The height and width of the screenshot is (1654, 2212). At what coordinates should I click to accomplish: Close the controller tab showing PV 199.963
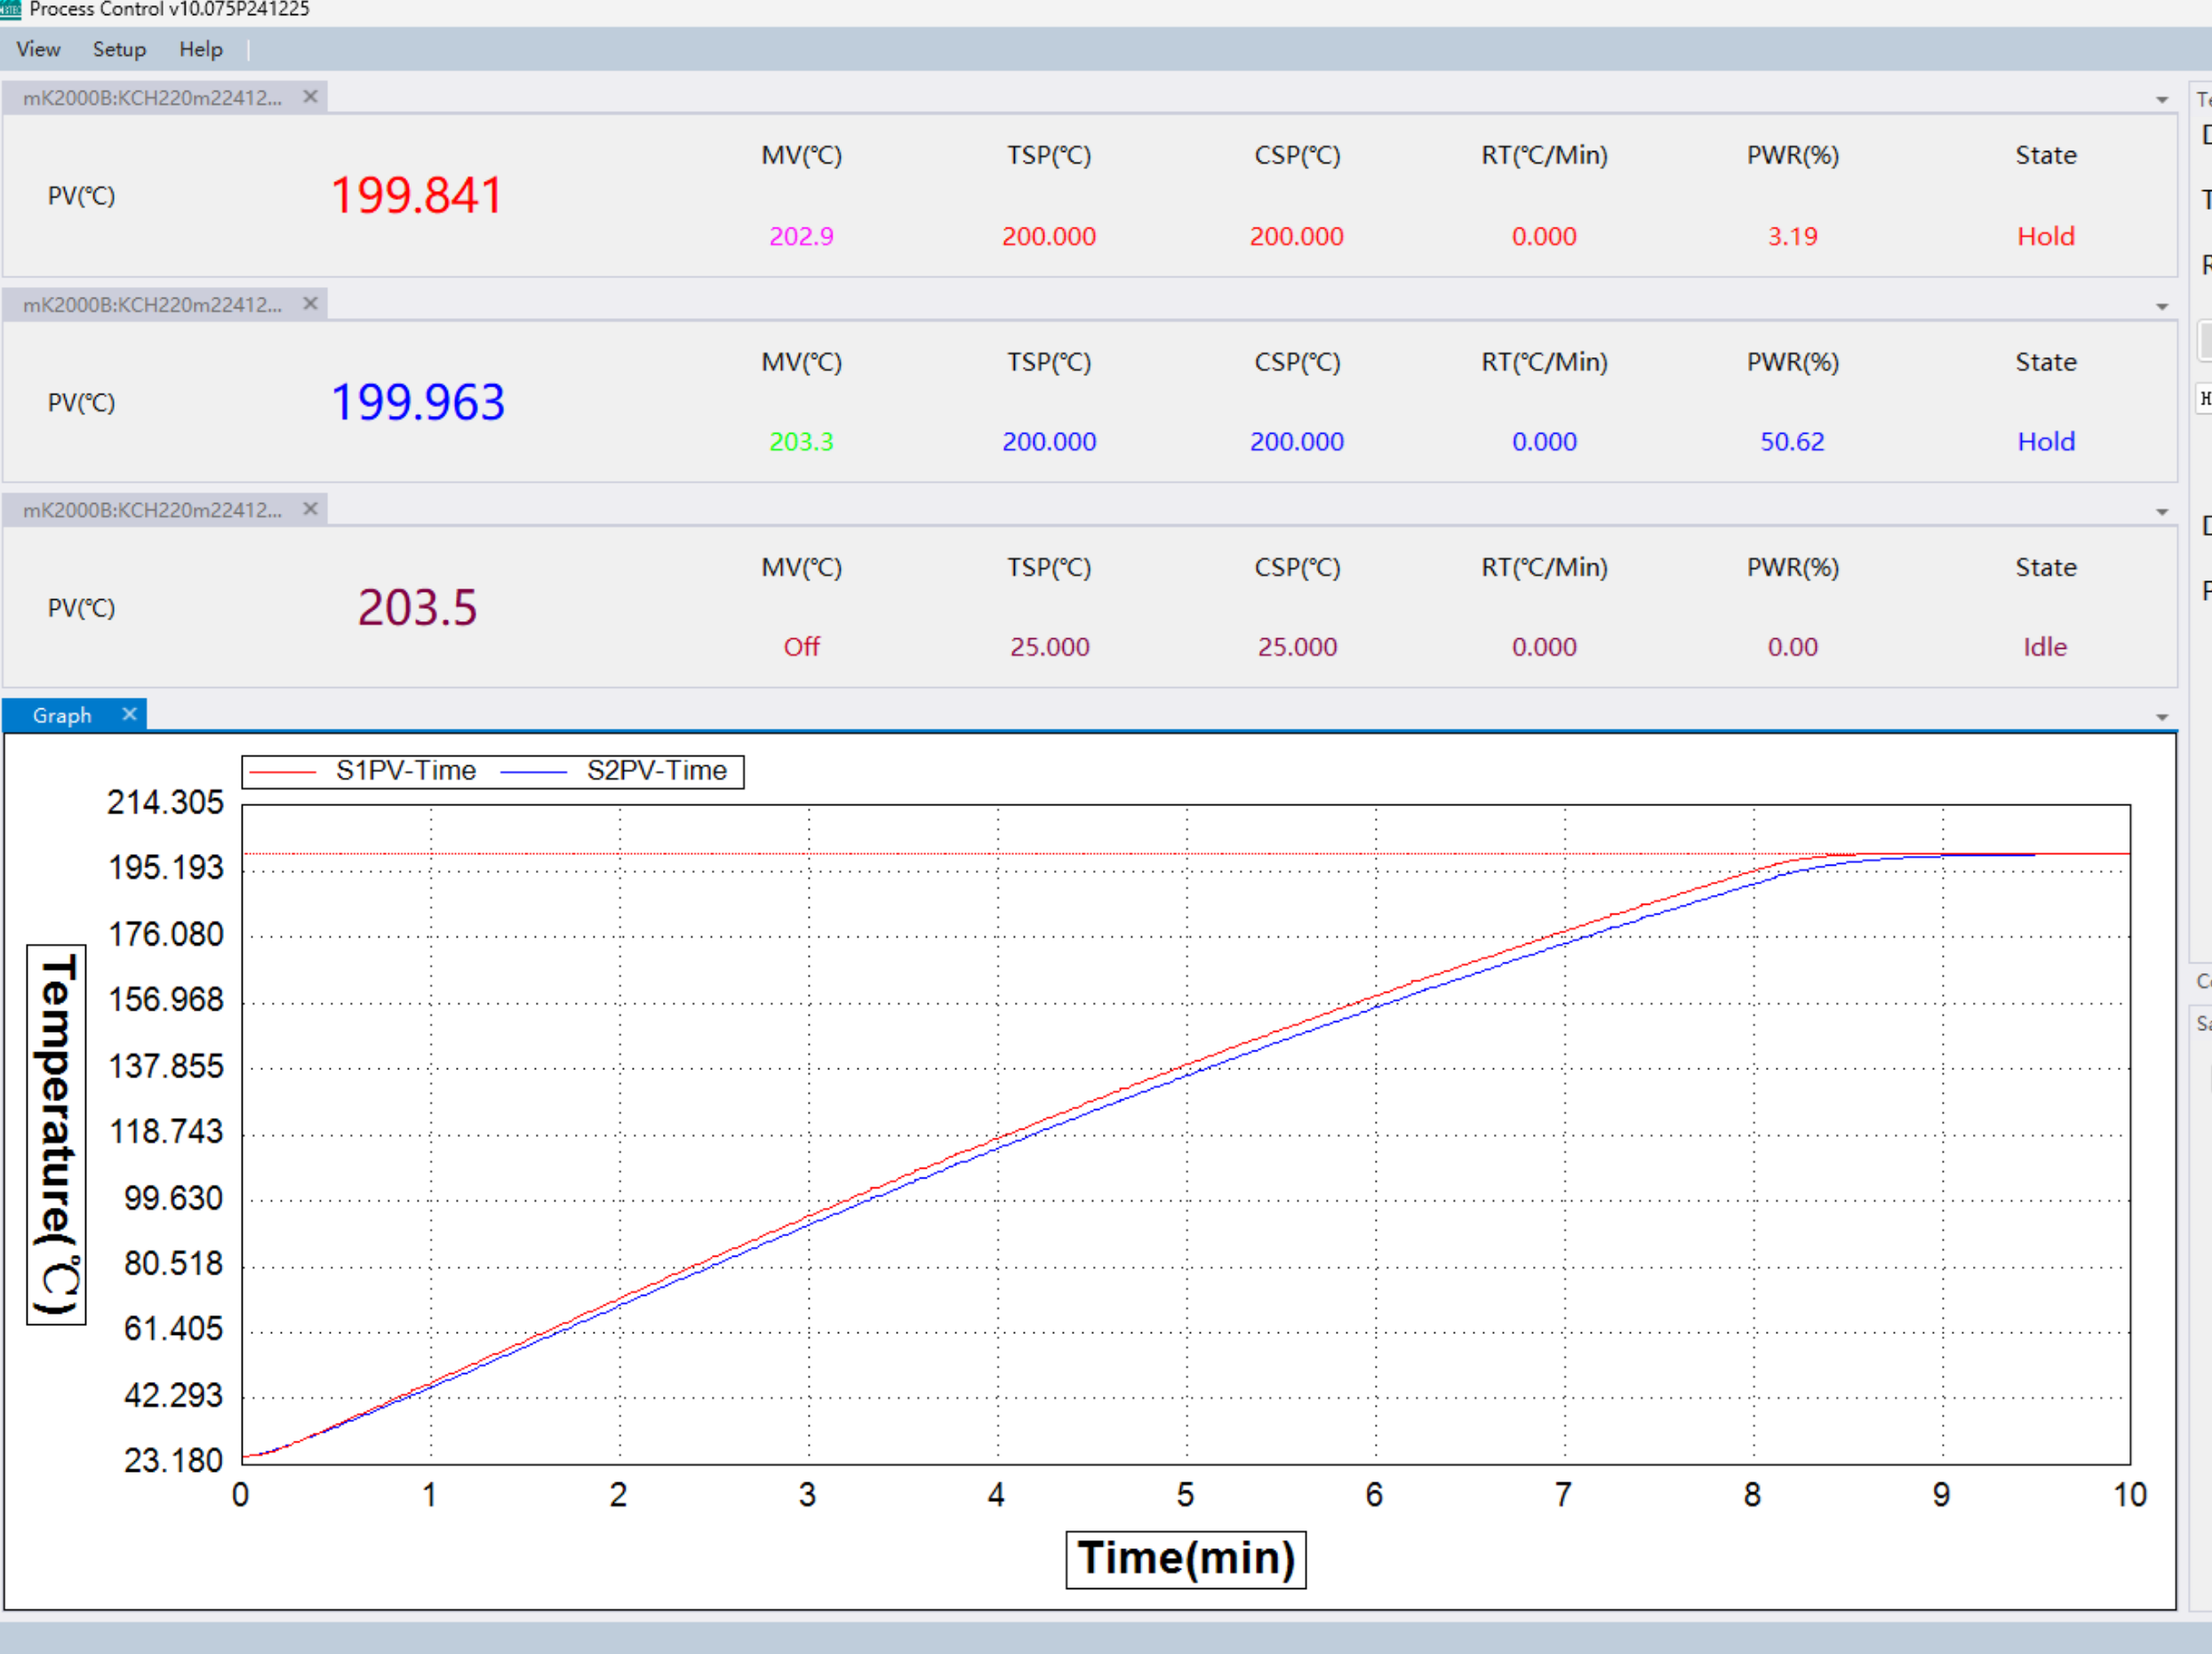pos(310,304)
